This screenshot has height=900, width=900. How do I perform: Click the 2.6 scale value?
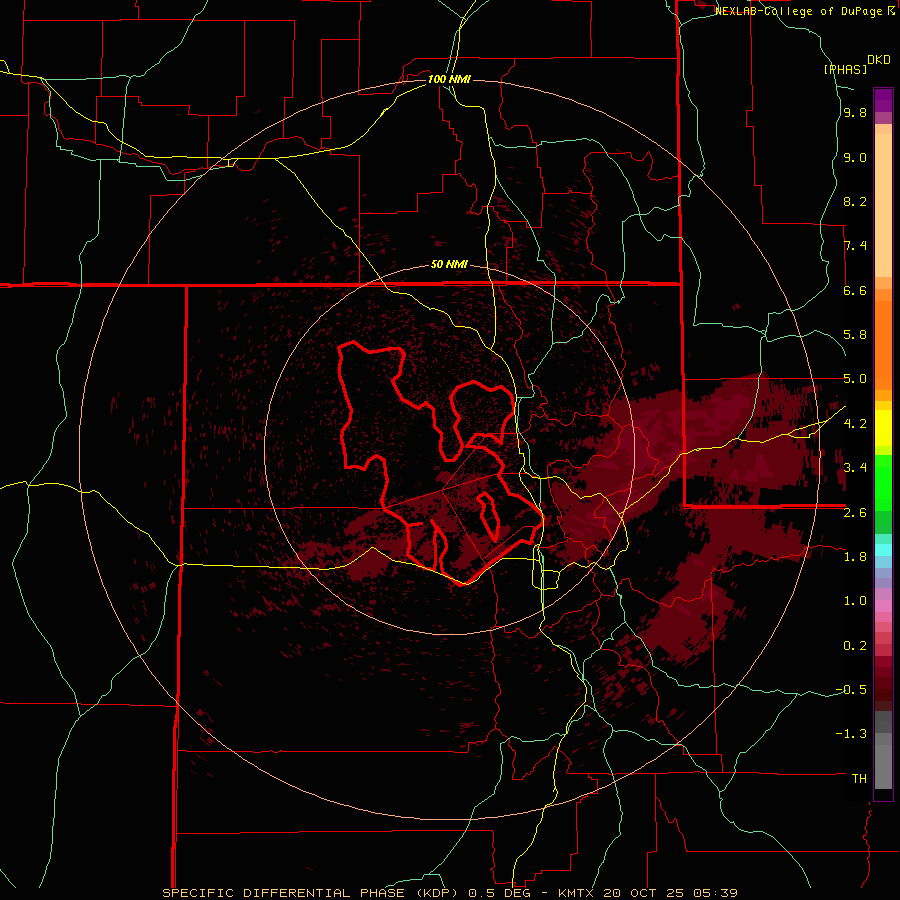[855, 513]
